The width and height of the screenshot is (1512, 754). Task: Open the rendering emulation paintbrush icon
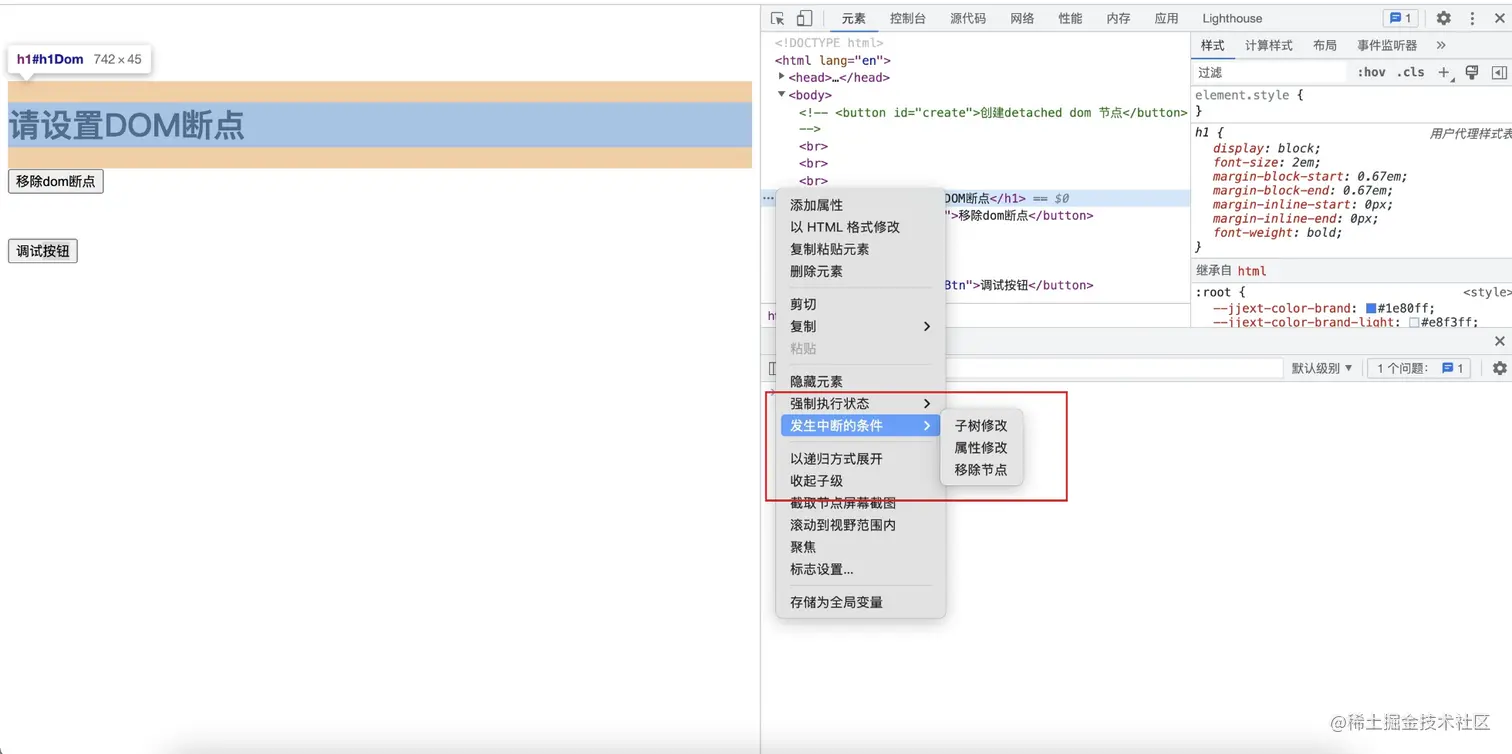(x=1471, y=72)
